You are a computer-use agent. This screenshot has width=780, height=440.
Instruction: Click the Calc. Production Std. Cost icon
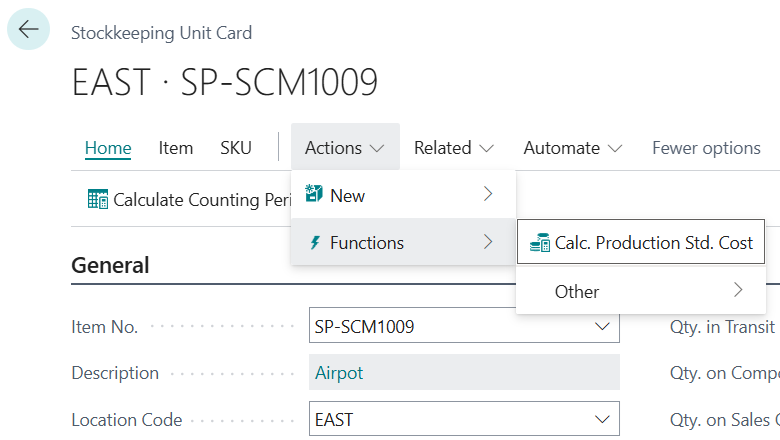click(x=539, y=242)
